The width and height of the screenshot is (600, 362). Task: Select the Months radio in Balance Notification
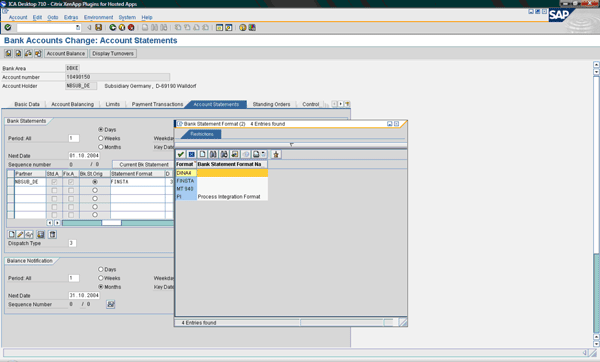(x=101, y=287)
